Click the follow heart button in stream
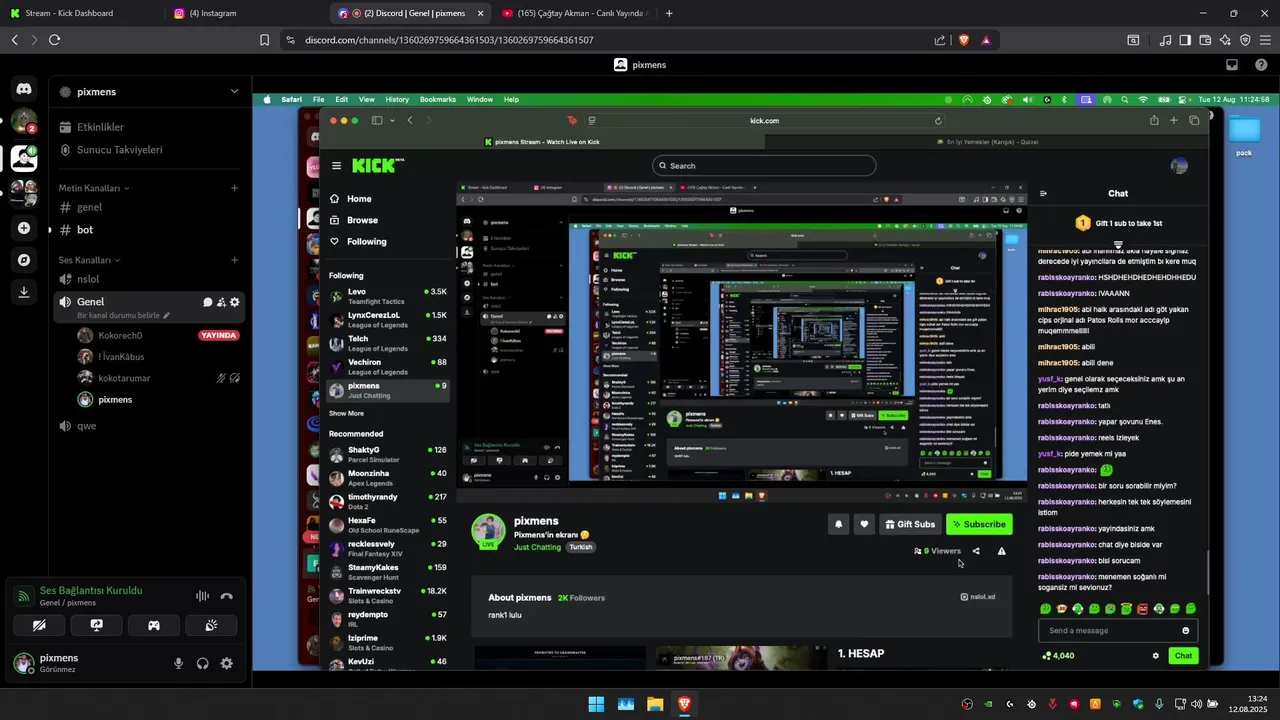1280x720 pixels. tap(864, 524)
